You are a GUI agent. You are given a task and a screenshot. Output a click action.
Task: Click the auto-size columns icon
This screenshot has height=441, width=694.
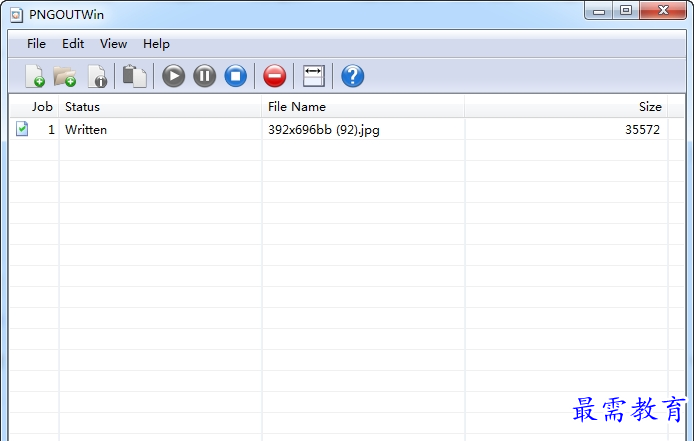pos(313,76)
